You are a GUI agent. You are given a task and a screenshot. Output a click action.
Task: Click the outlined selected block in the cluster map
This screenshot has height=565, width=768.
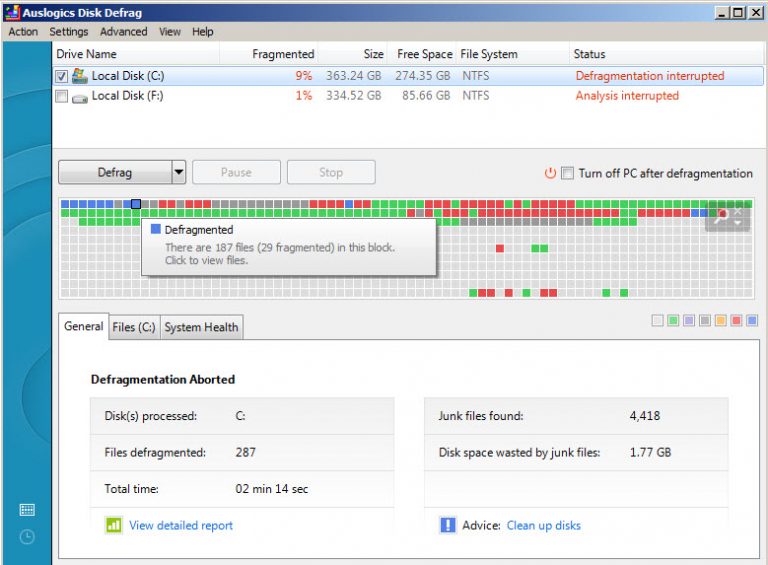(136, 204)
